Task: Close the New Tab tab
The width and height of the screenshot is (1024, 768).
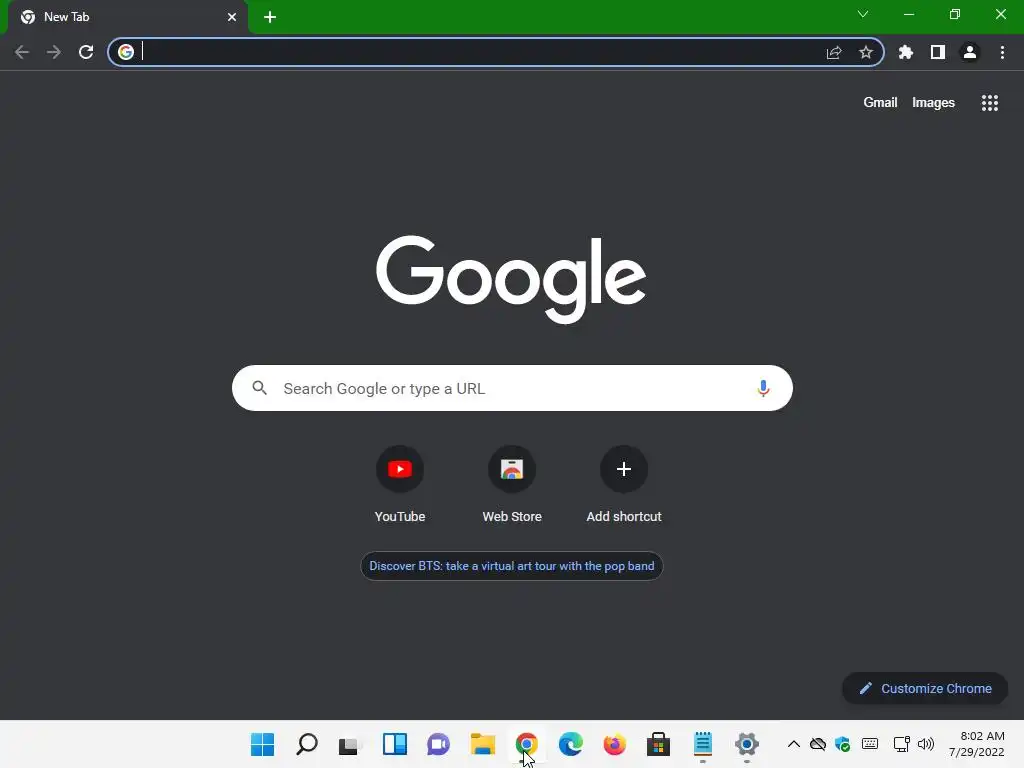Action: [232, 17]
